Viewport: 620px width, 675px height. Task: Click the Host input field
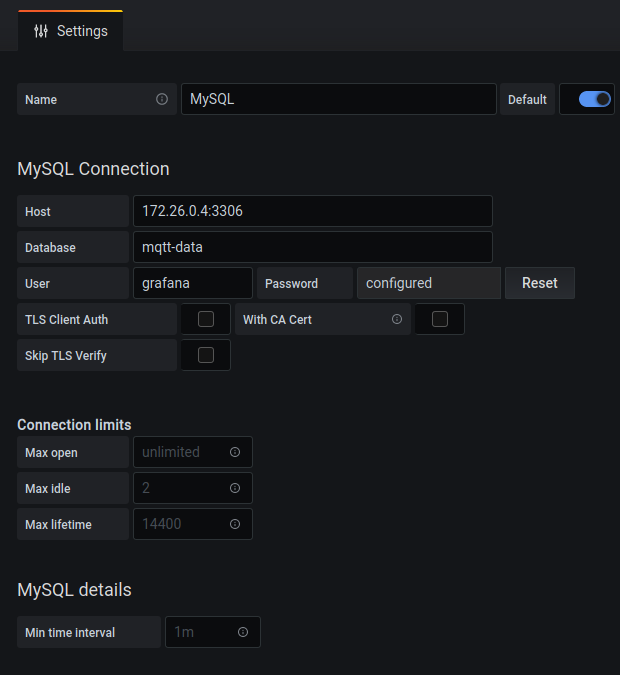click(313, 211)
